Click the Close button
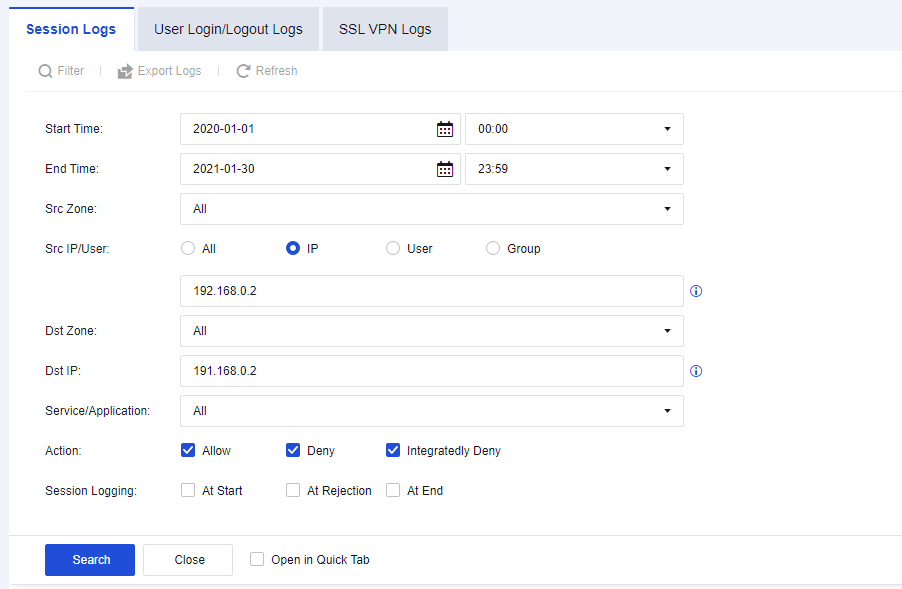The width and height of the screenshot is (902, 589). tap(188, 560)
